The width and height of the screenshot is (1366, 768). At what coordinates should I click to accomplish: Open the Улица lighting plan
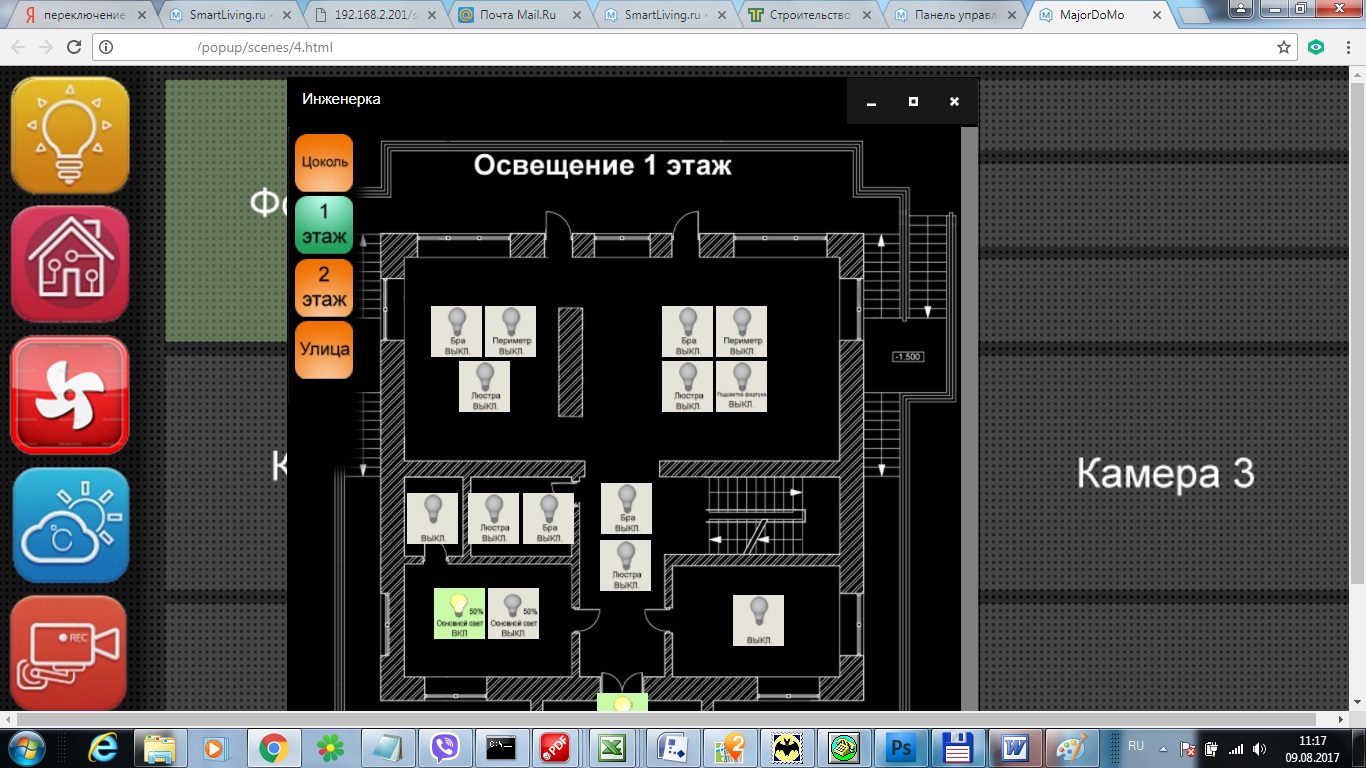324,350
